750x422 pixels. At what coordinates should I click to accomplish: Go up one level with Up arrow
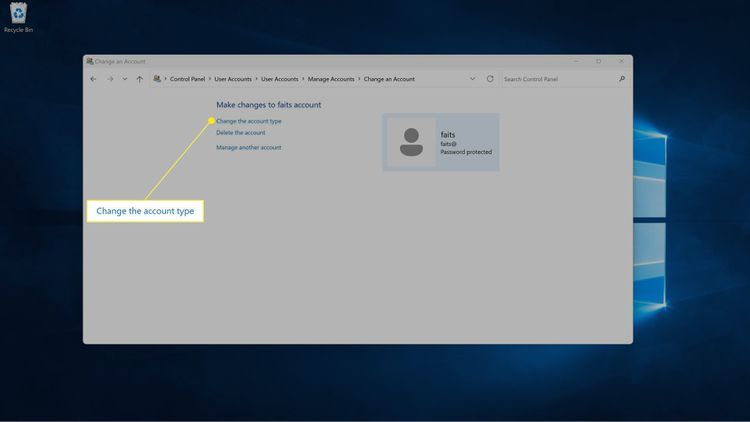139,79
